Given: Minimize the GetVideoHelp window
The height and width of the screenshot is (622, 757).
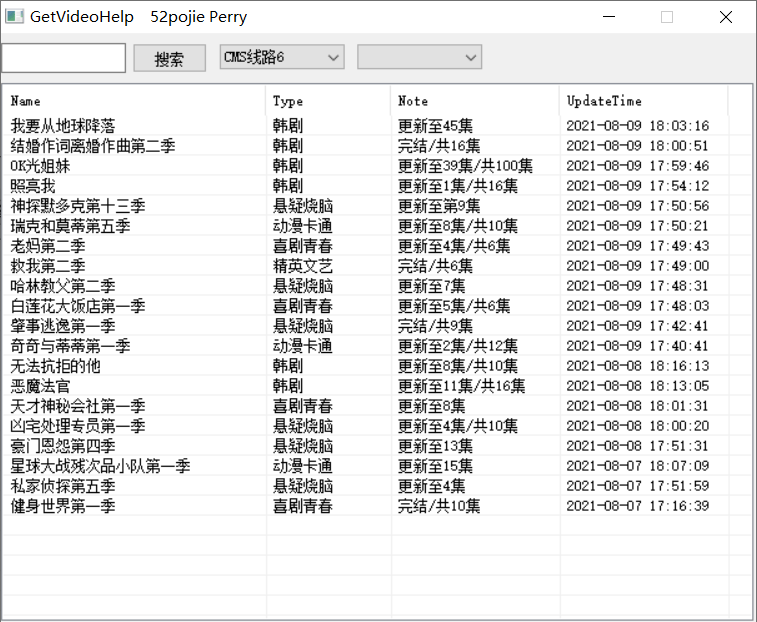Looking at the screenshot, I should click(608, 17).
